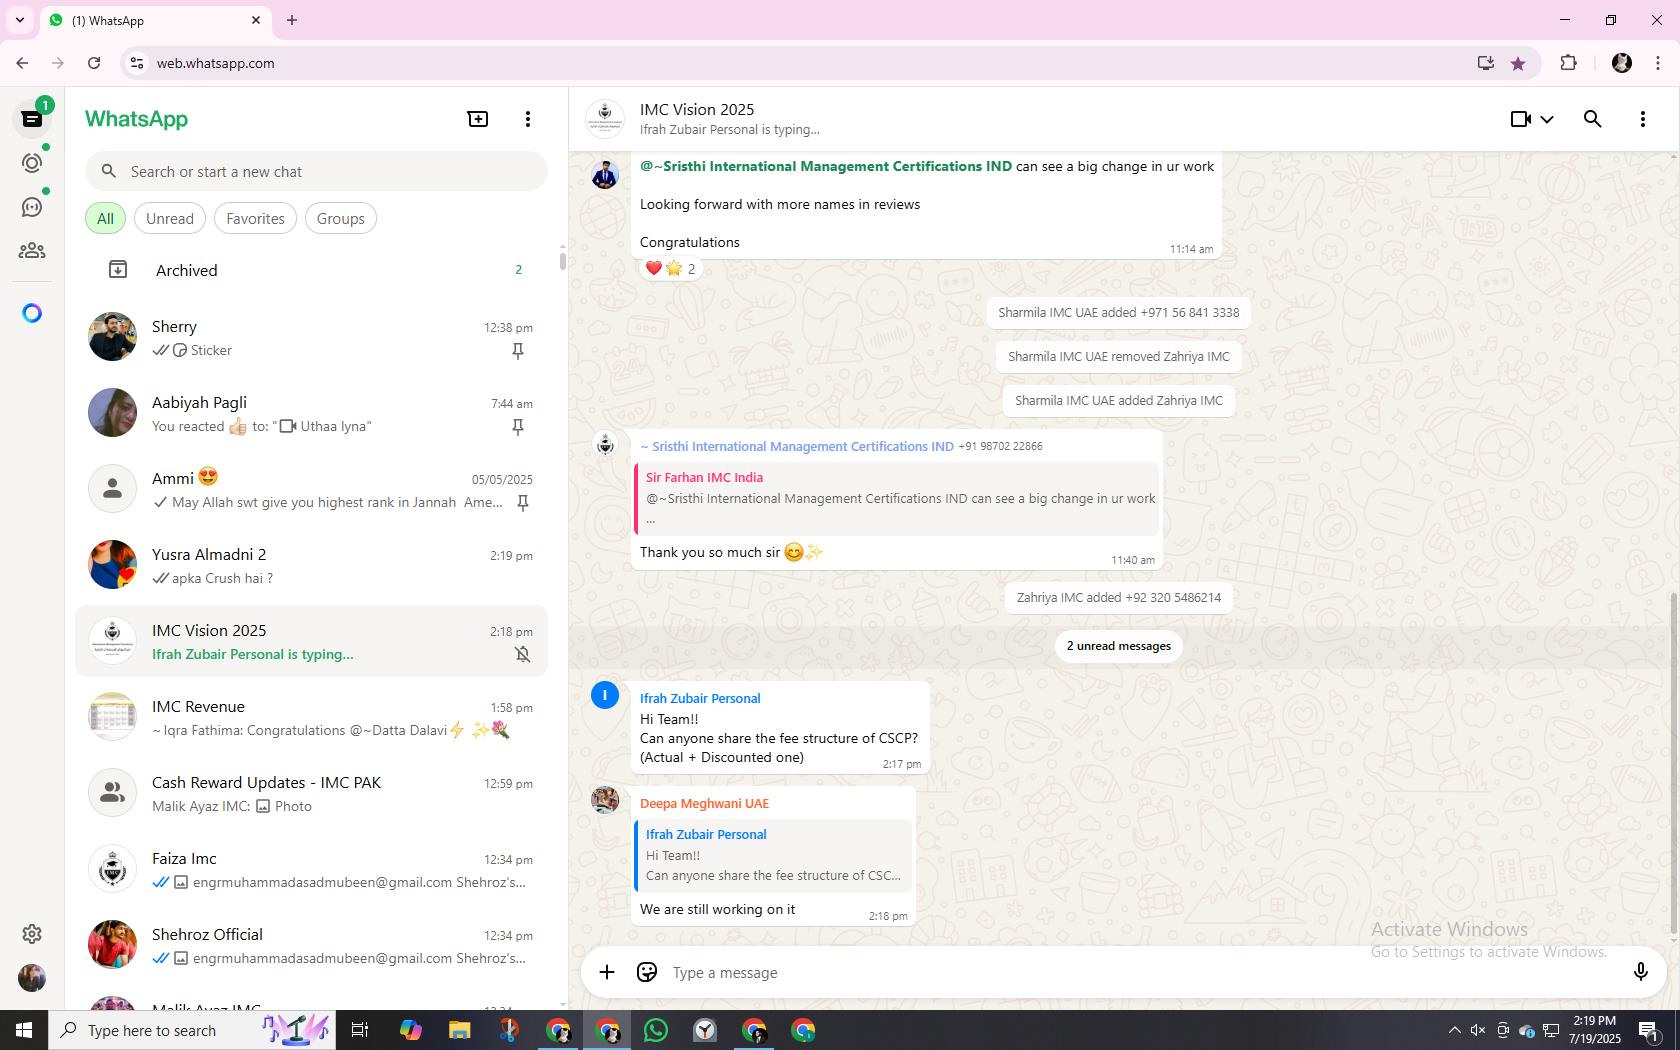Open Deepa Meghwani UAE avatar
This screenshot has height=1050, width=1680.
pyautogui.click(x=605, y=800)
